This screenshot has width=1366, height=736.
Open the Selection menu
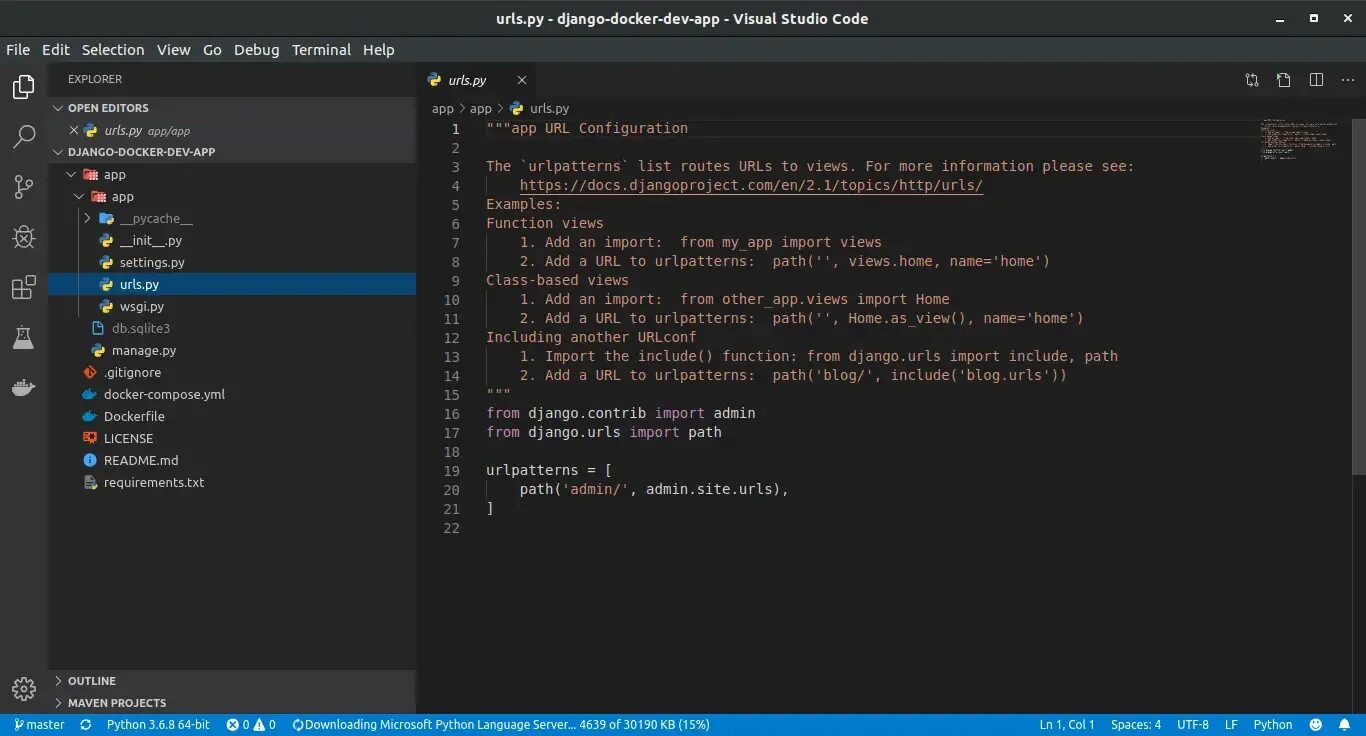[113, 50]
